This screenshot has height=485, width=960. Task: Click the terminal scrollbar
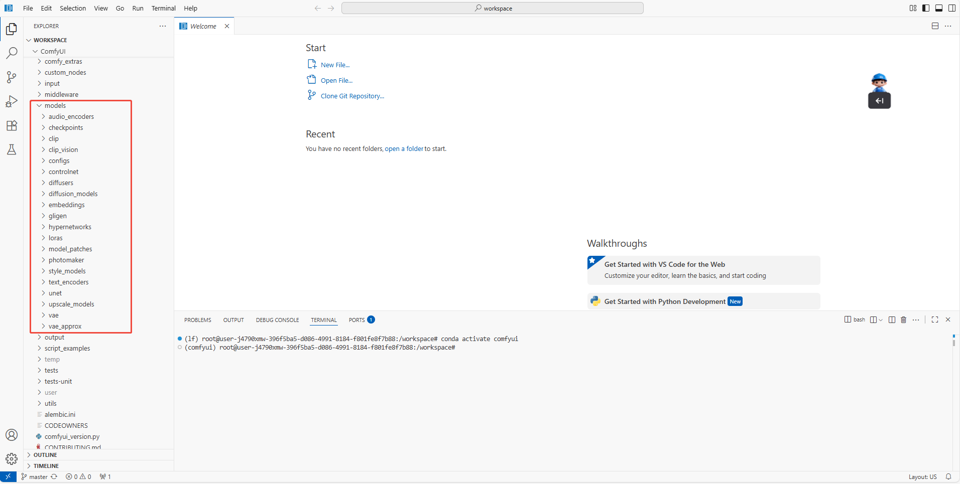pyautogui.click(x=953, y=341)
